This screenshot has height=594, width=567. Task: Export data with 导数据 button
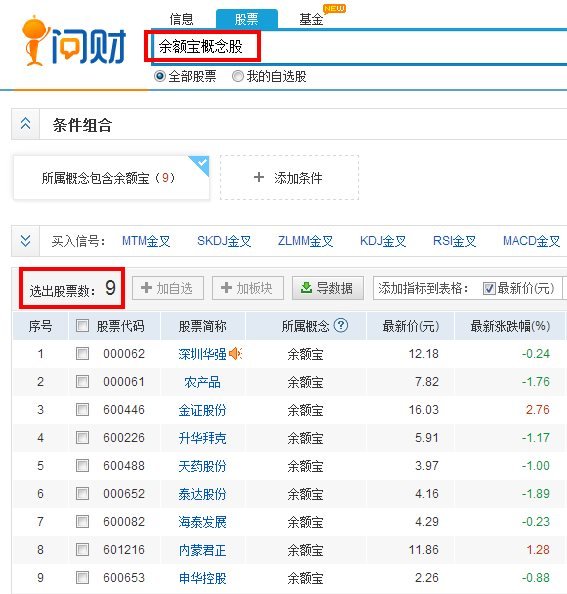point(328,288)
